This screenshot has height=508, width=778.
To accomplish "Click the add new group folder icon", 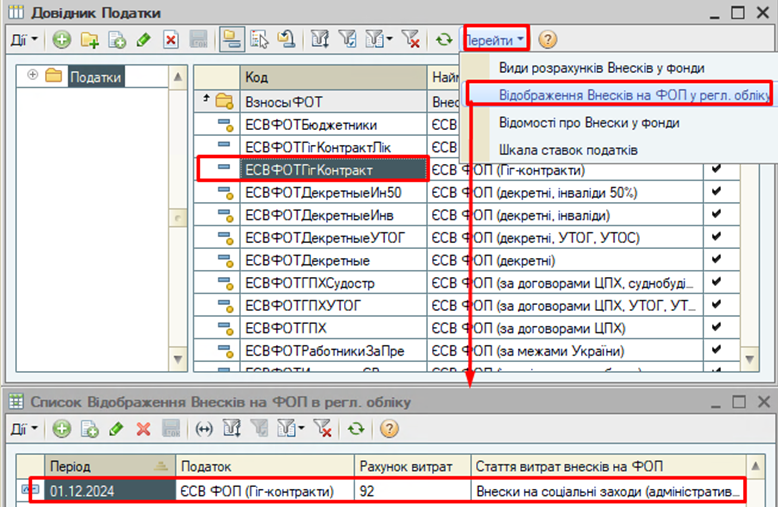I will click(91, 41).
